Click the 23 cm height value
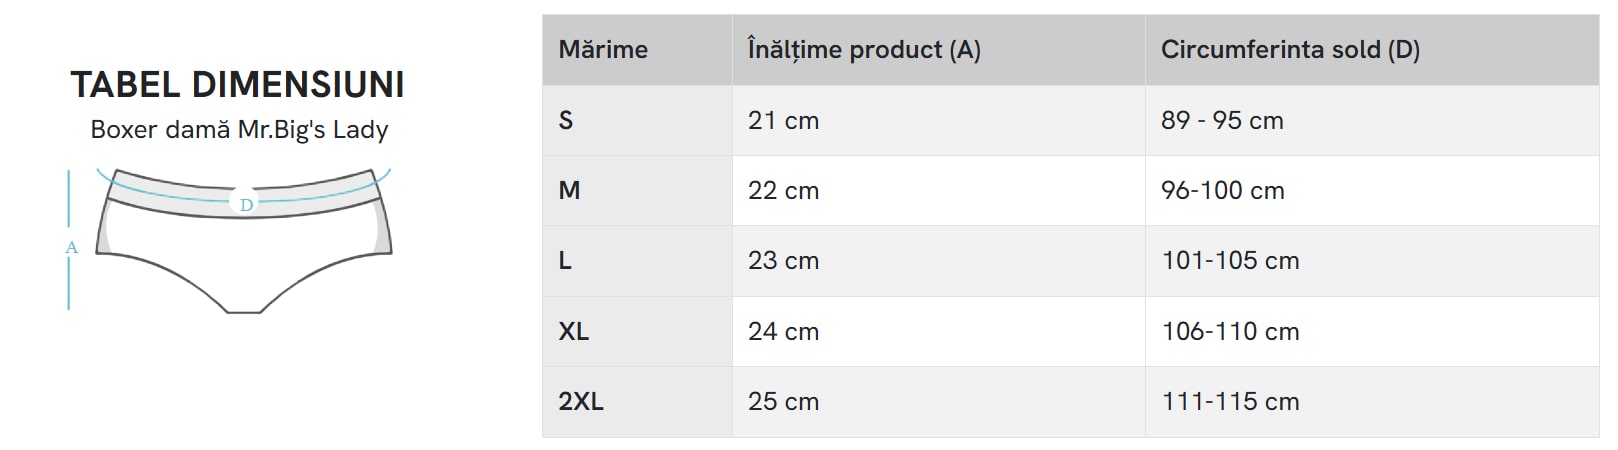The image size is (1618, 450). 783,261
